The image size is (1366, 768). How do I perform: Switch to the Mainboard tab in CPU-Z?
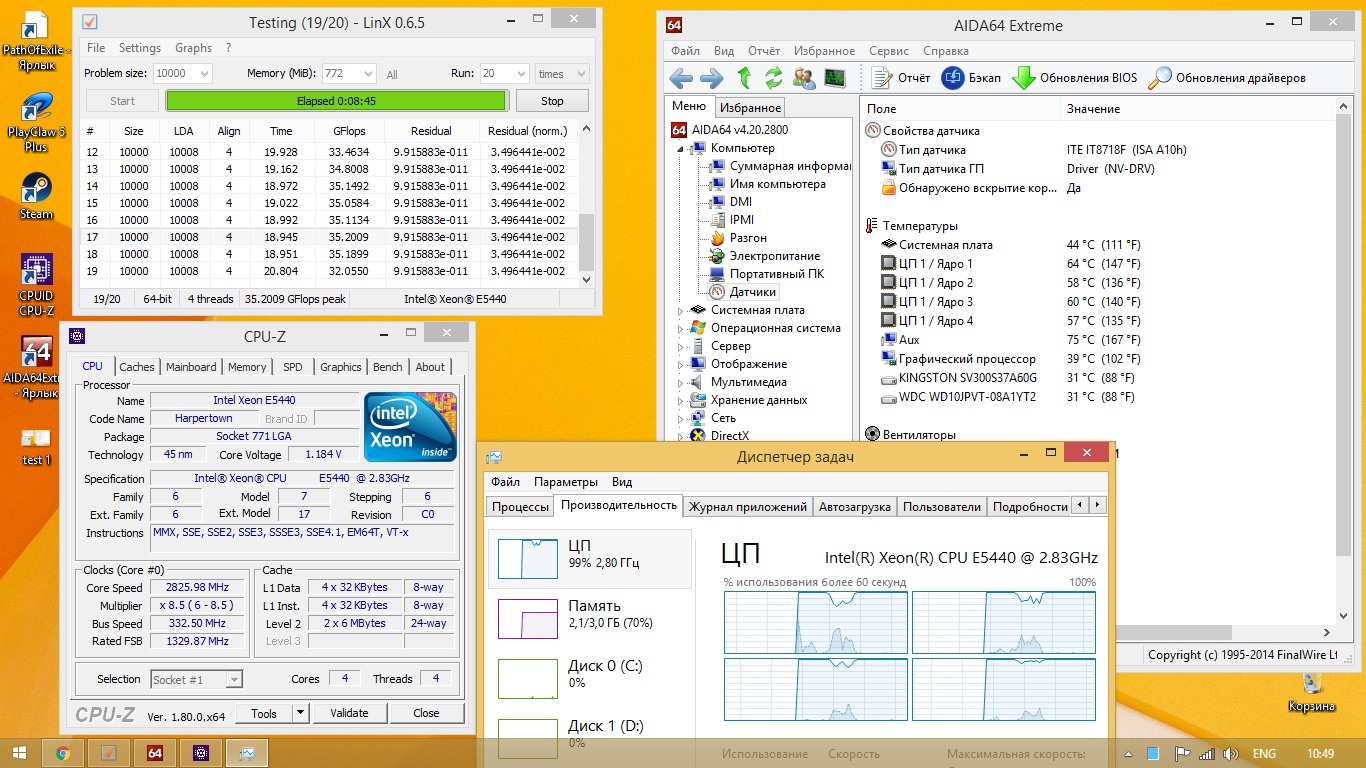click(191, 367)
